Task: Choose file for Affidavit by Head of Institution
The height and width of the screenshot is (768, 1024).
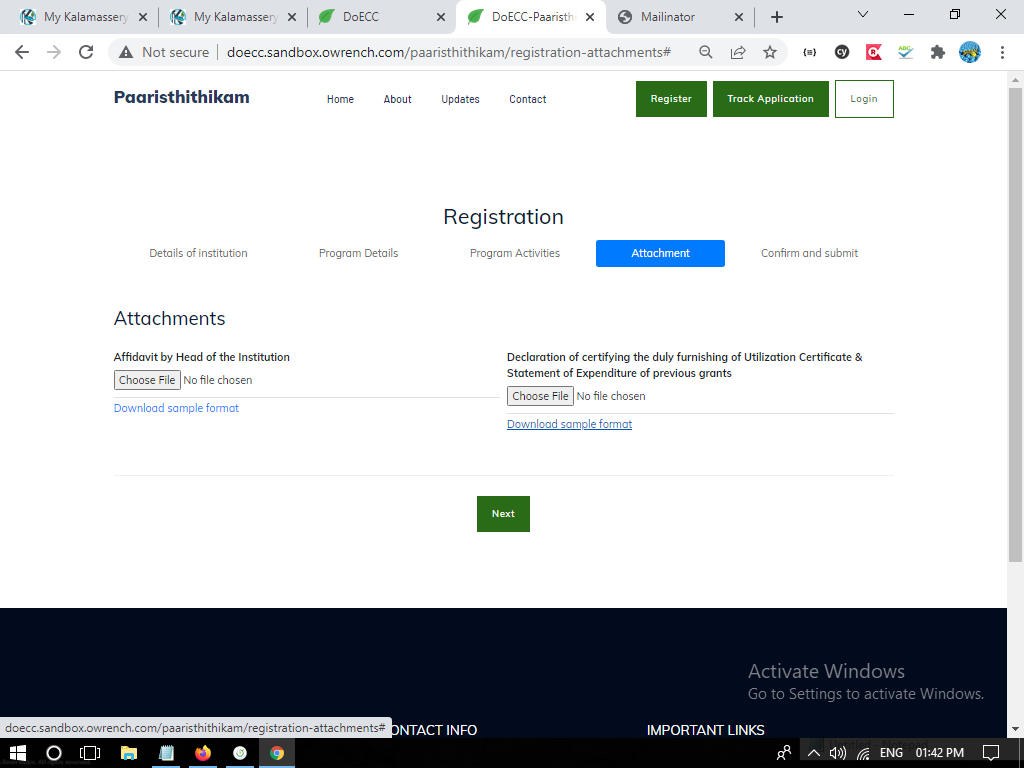Action: coord(147,380)
